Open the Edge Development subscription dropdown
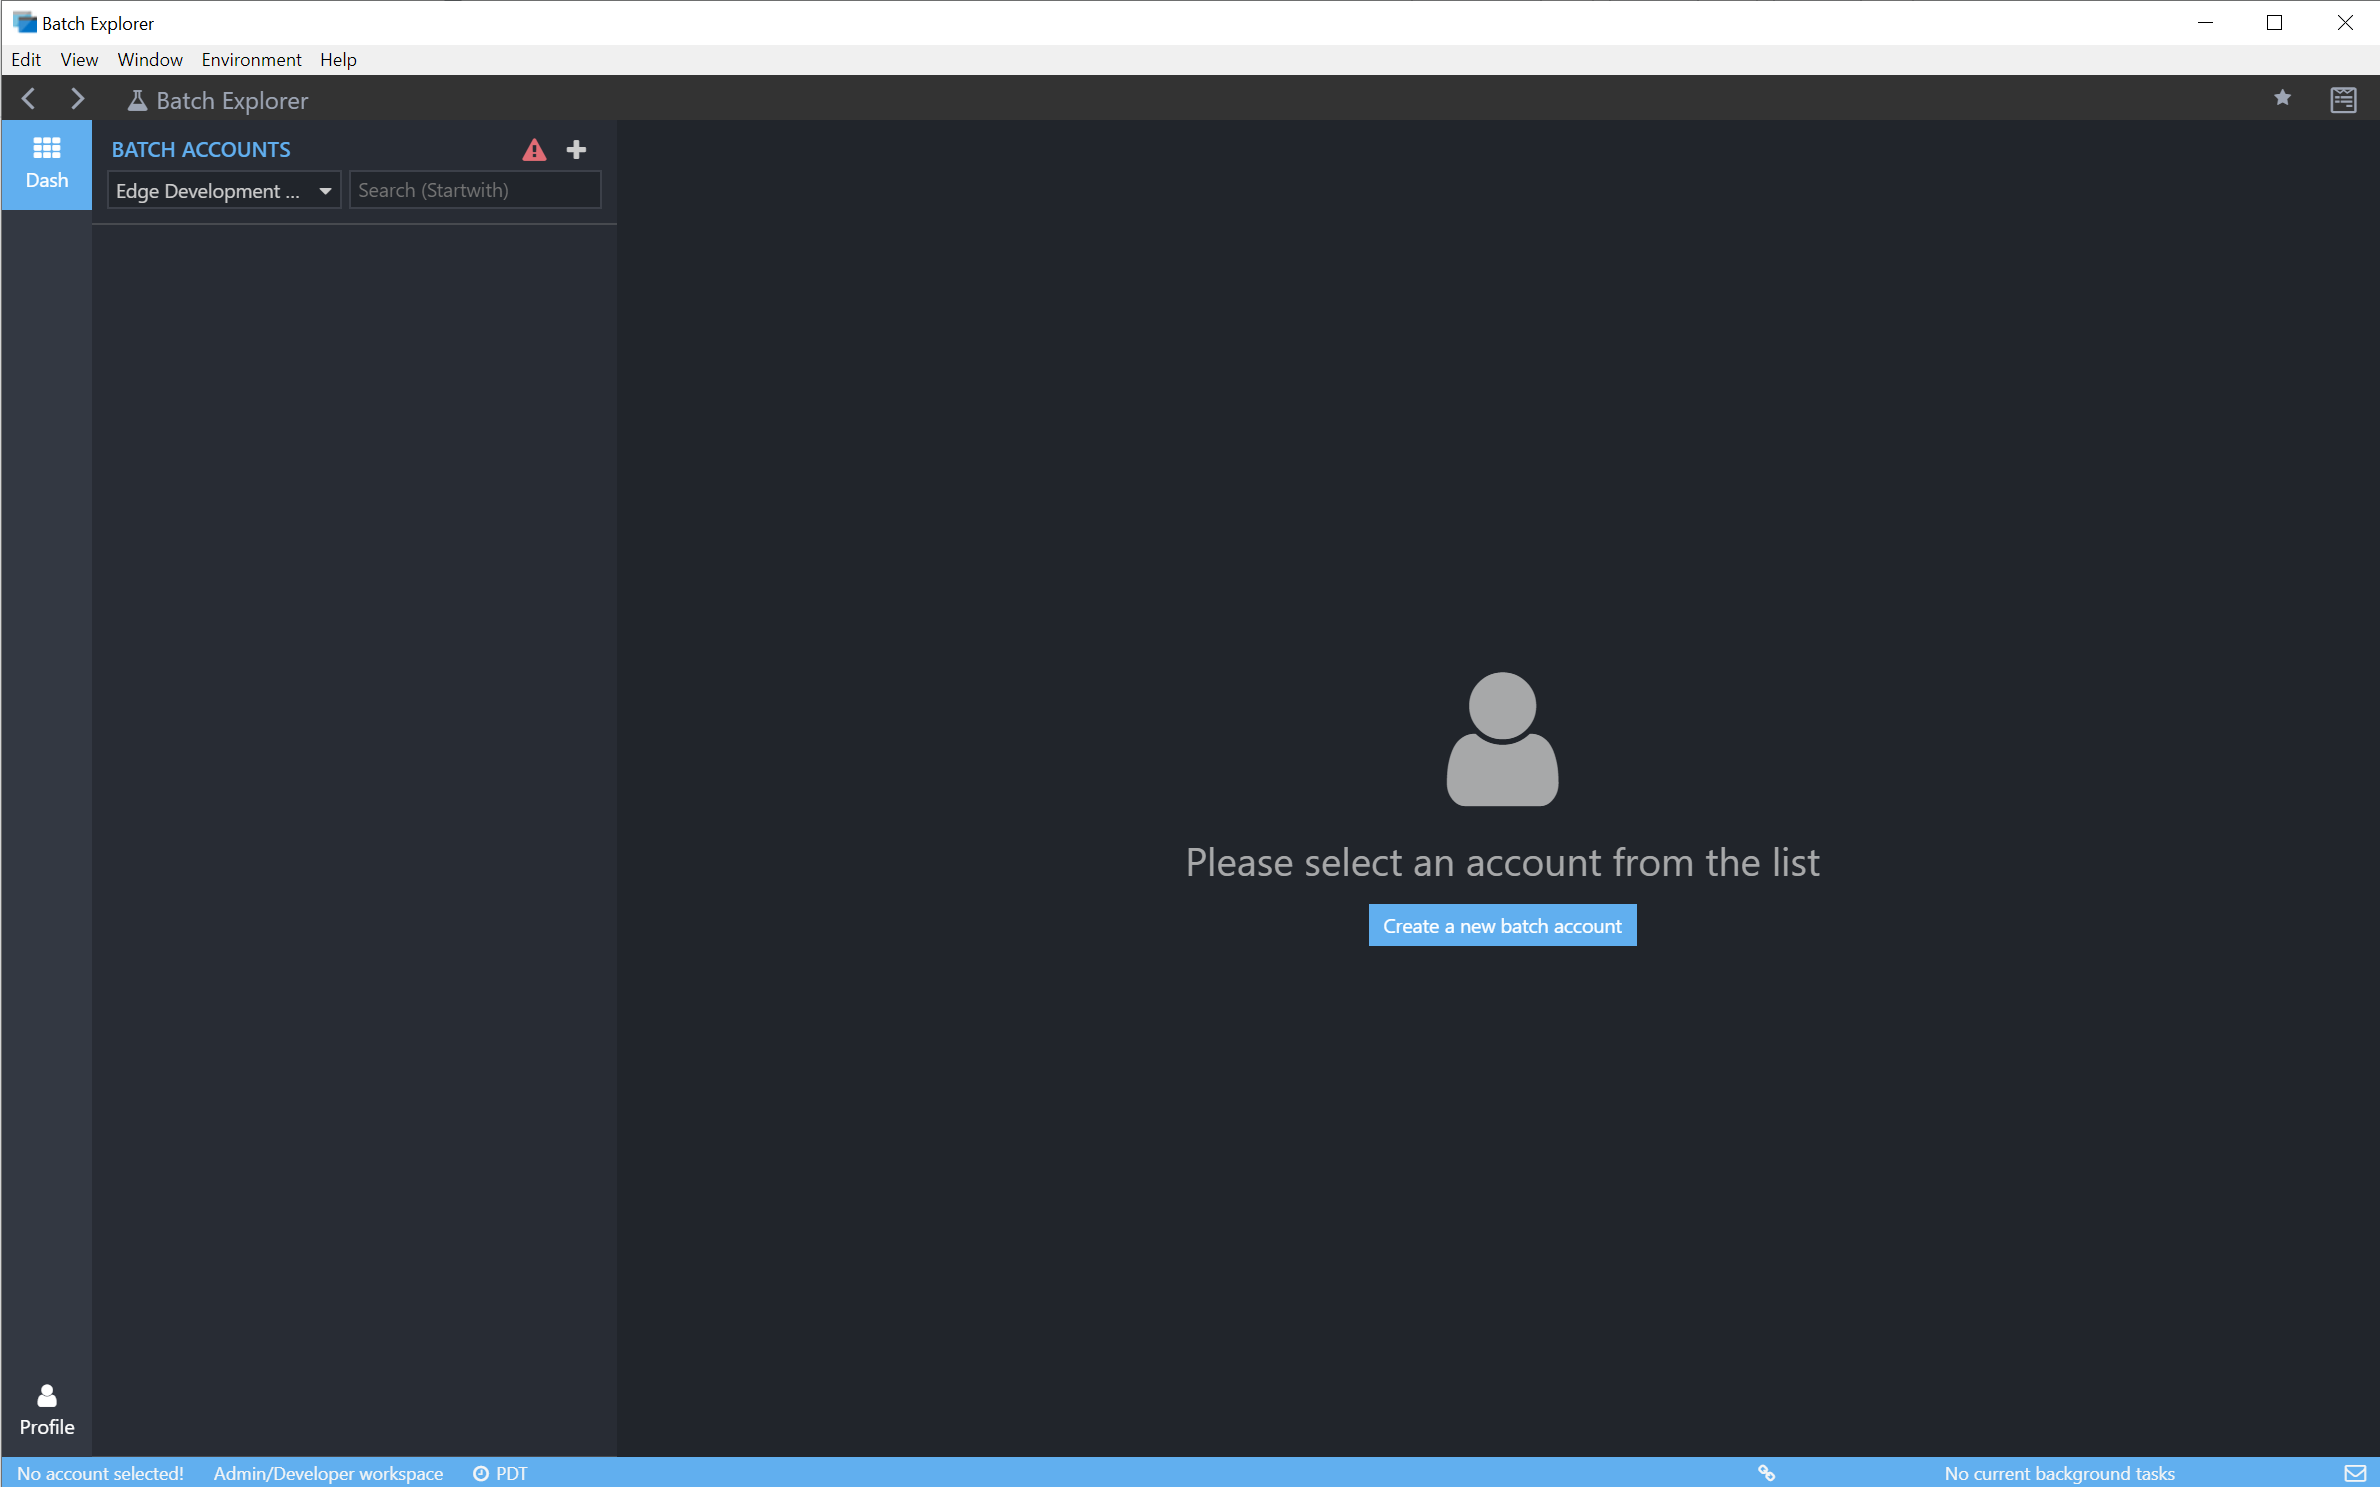The image size is (2380, 1487). coord(223,190)
